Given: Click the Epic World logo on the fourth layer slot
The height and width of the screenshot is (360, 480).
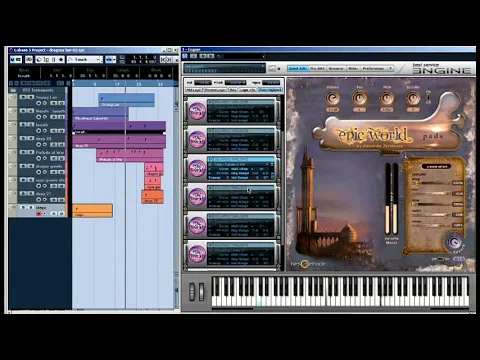Looking at the screenshot, I should point(197,197).
